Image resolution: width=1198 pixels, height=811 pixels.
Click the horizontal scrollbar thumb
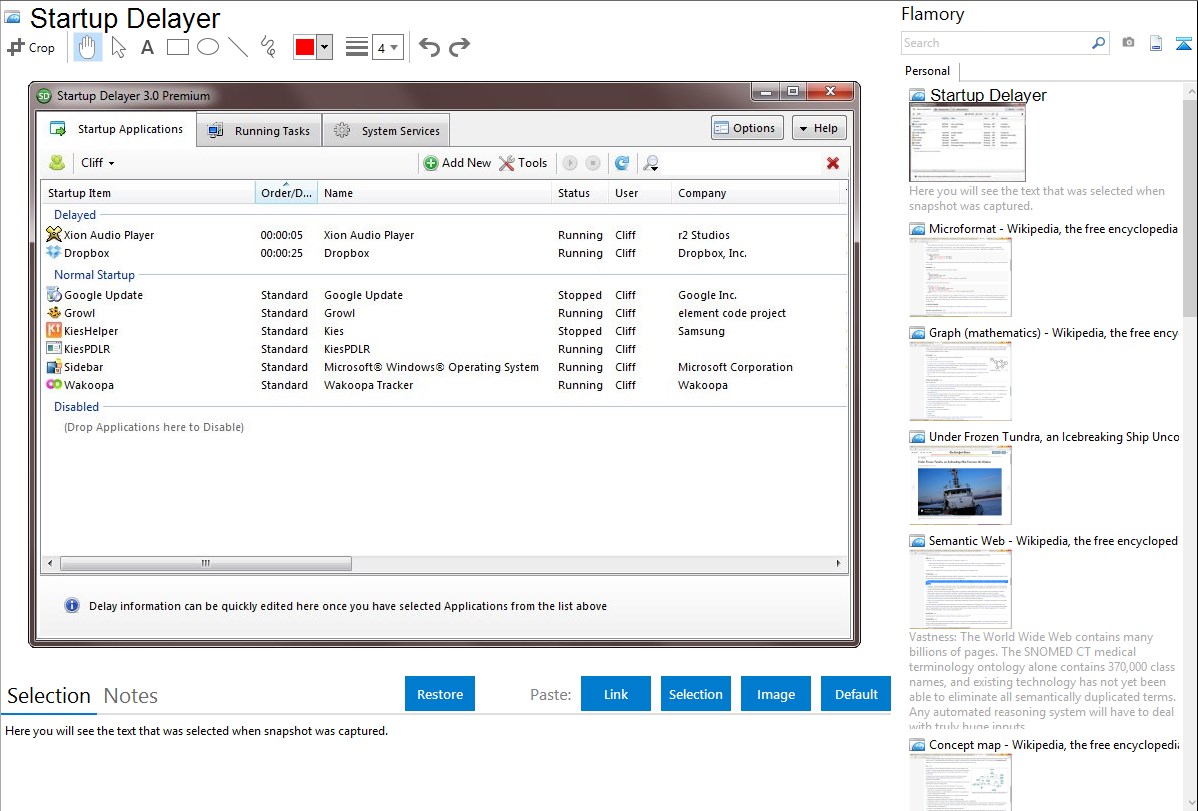pos(206,563)
